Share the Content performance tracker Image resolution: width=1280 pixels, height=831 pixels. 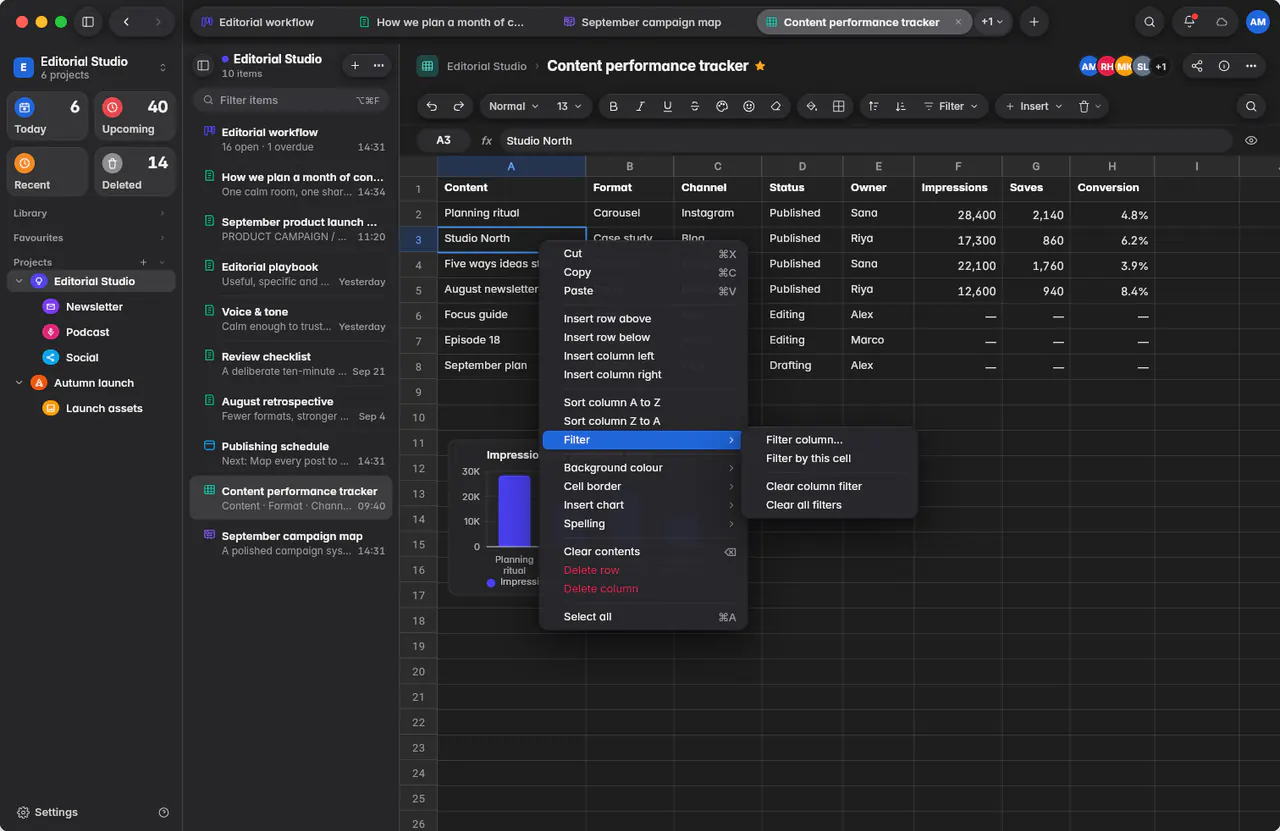click(x=1197, y=66)
